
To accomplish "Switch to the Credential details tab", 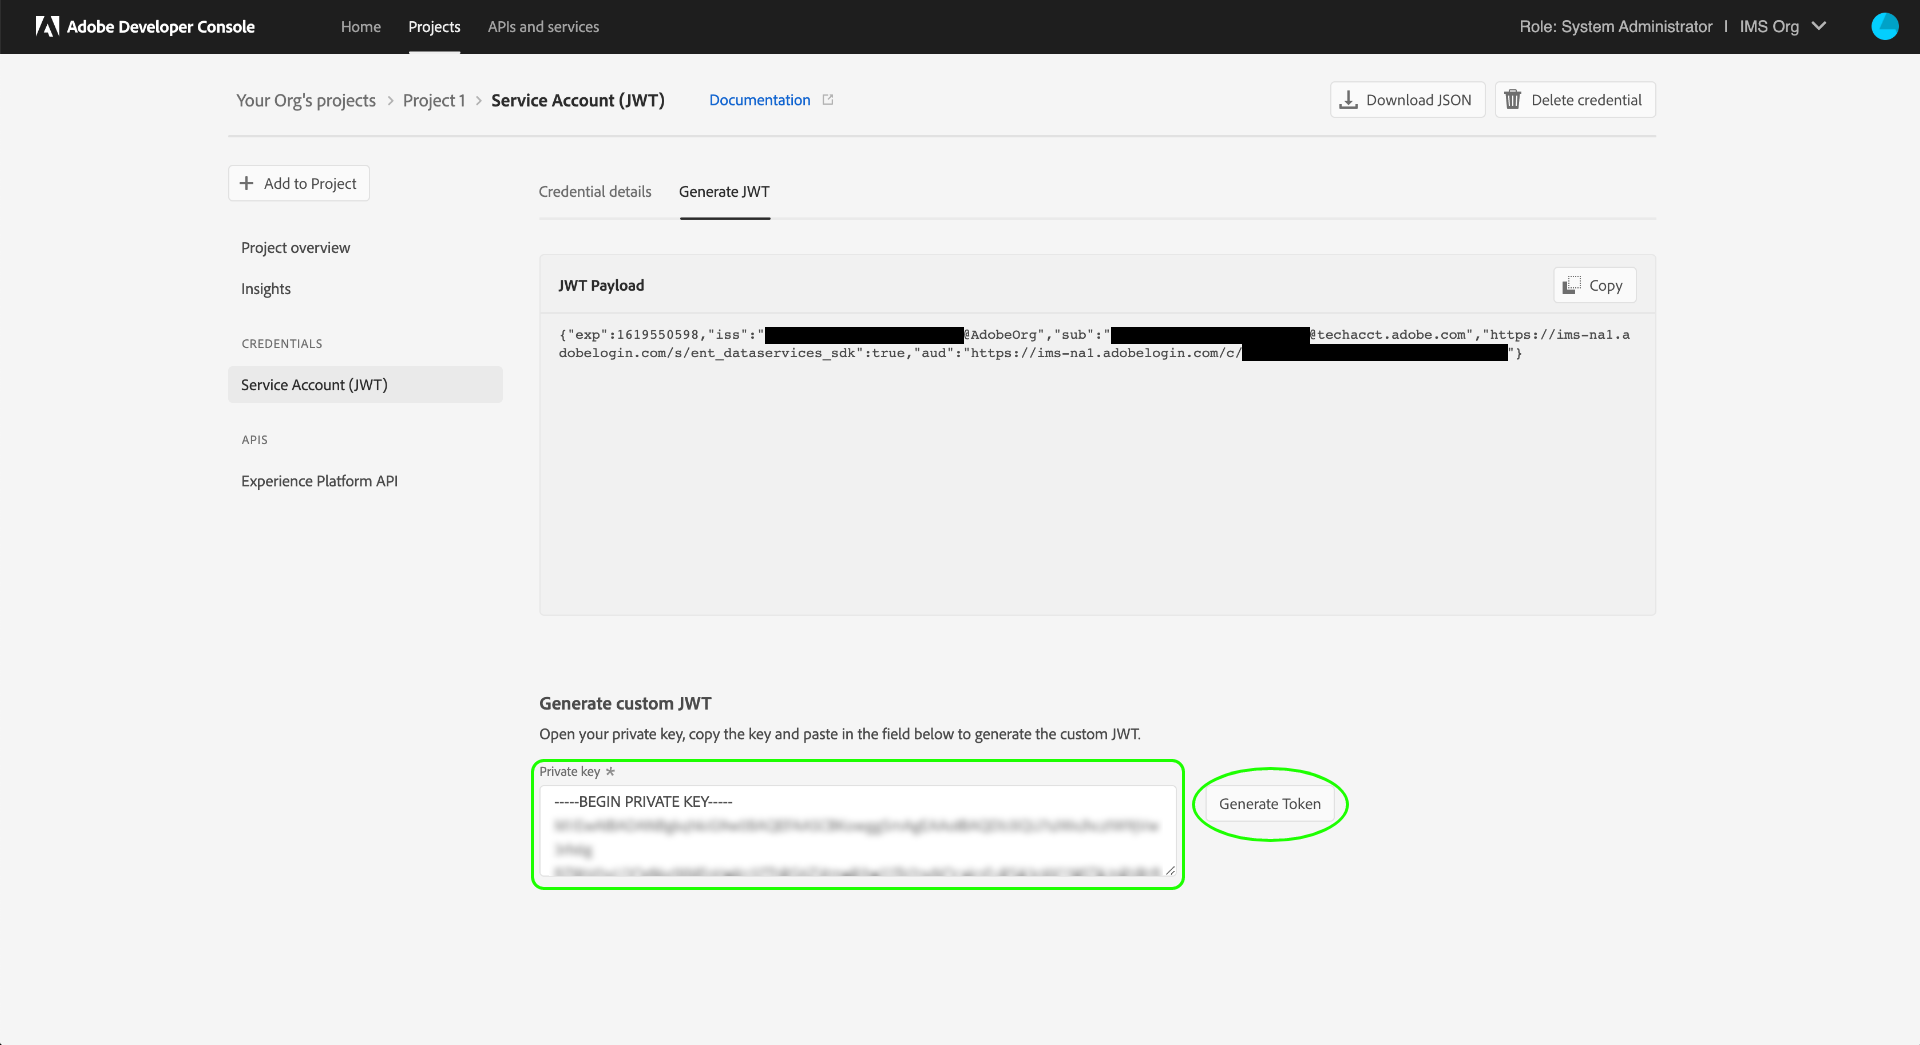I will pos(595,192).
